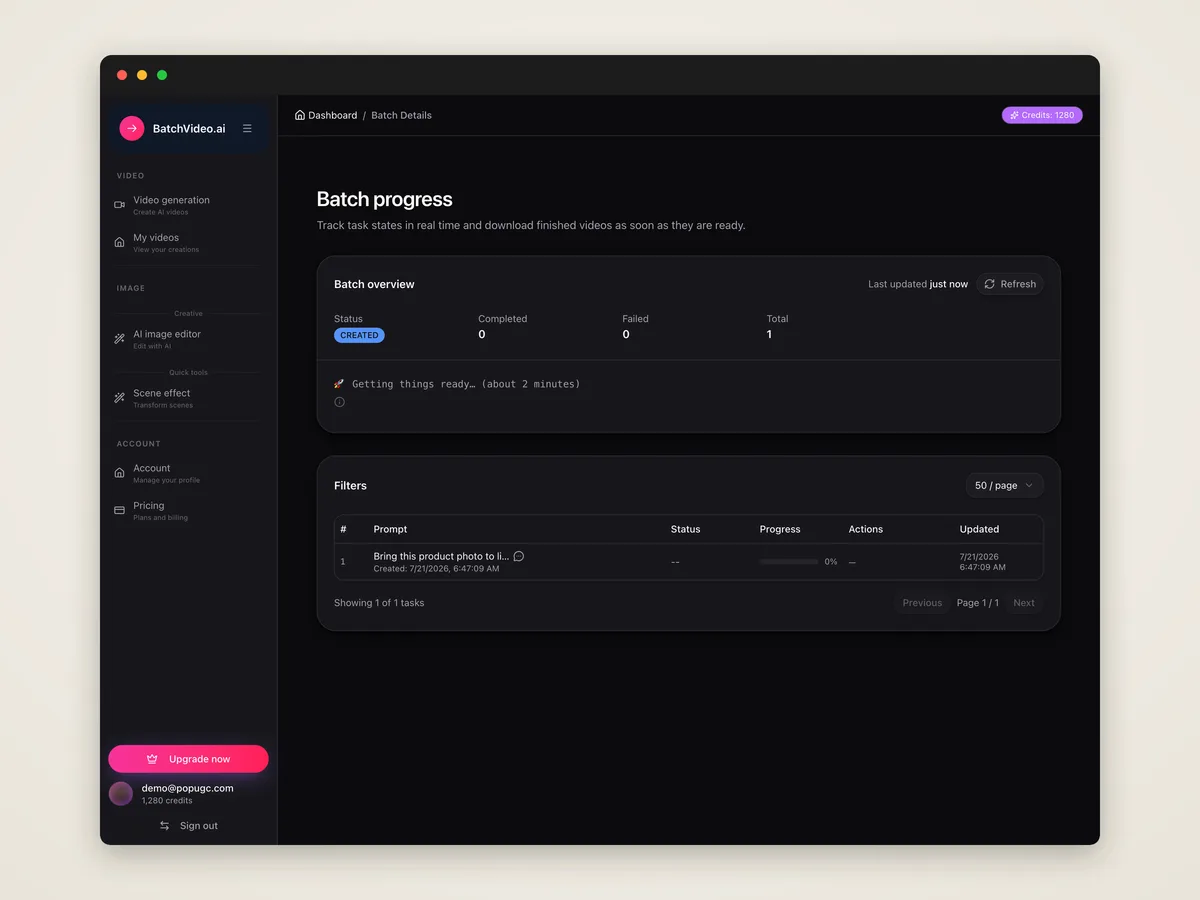Click 'Page 1 / 1' indicator
The width and height of the screenshot is (1200, 900).
[x=978, y=603]
